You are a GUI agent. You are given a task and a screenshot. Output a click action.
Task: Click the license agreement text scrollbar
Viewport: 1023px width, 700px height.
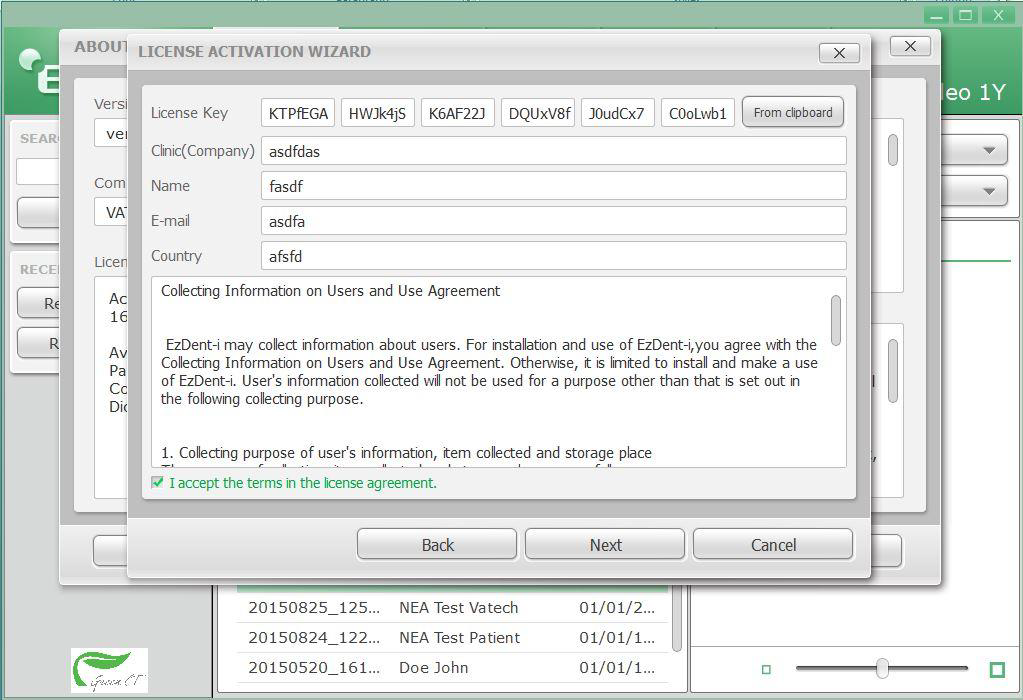point(836,320)
